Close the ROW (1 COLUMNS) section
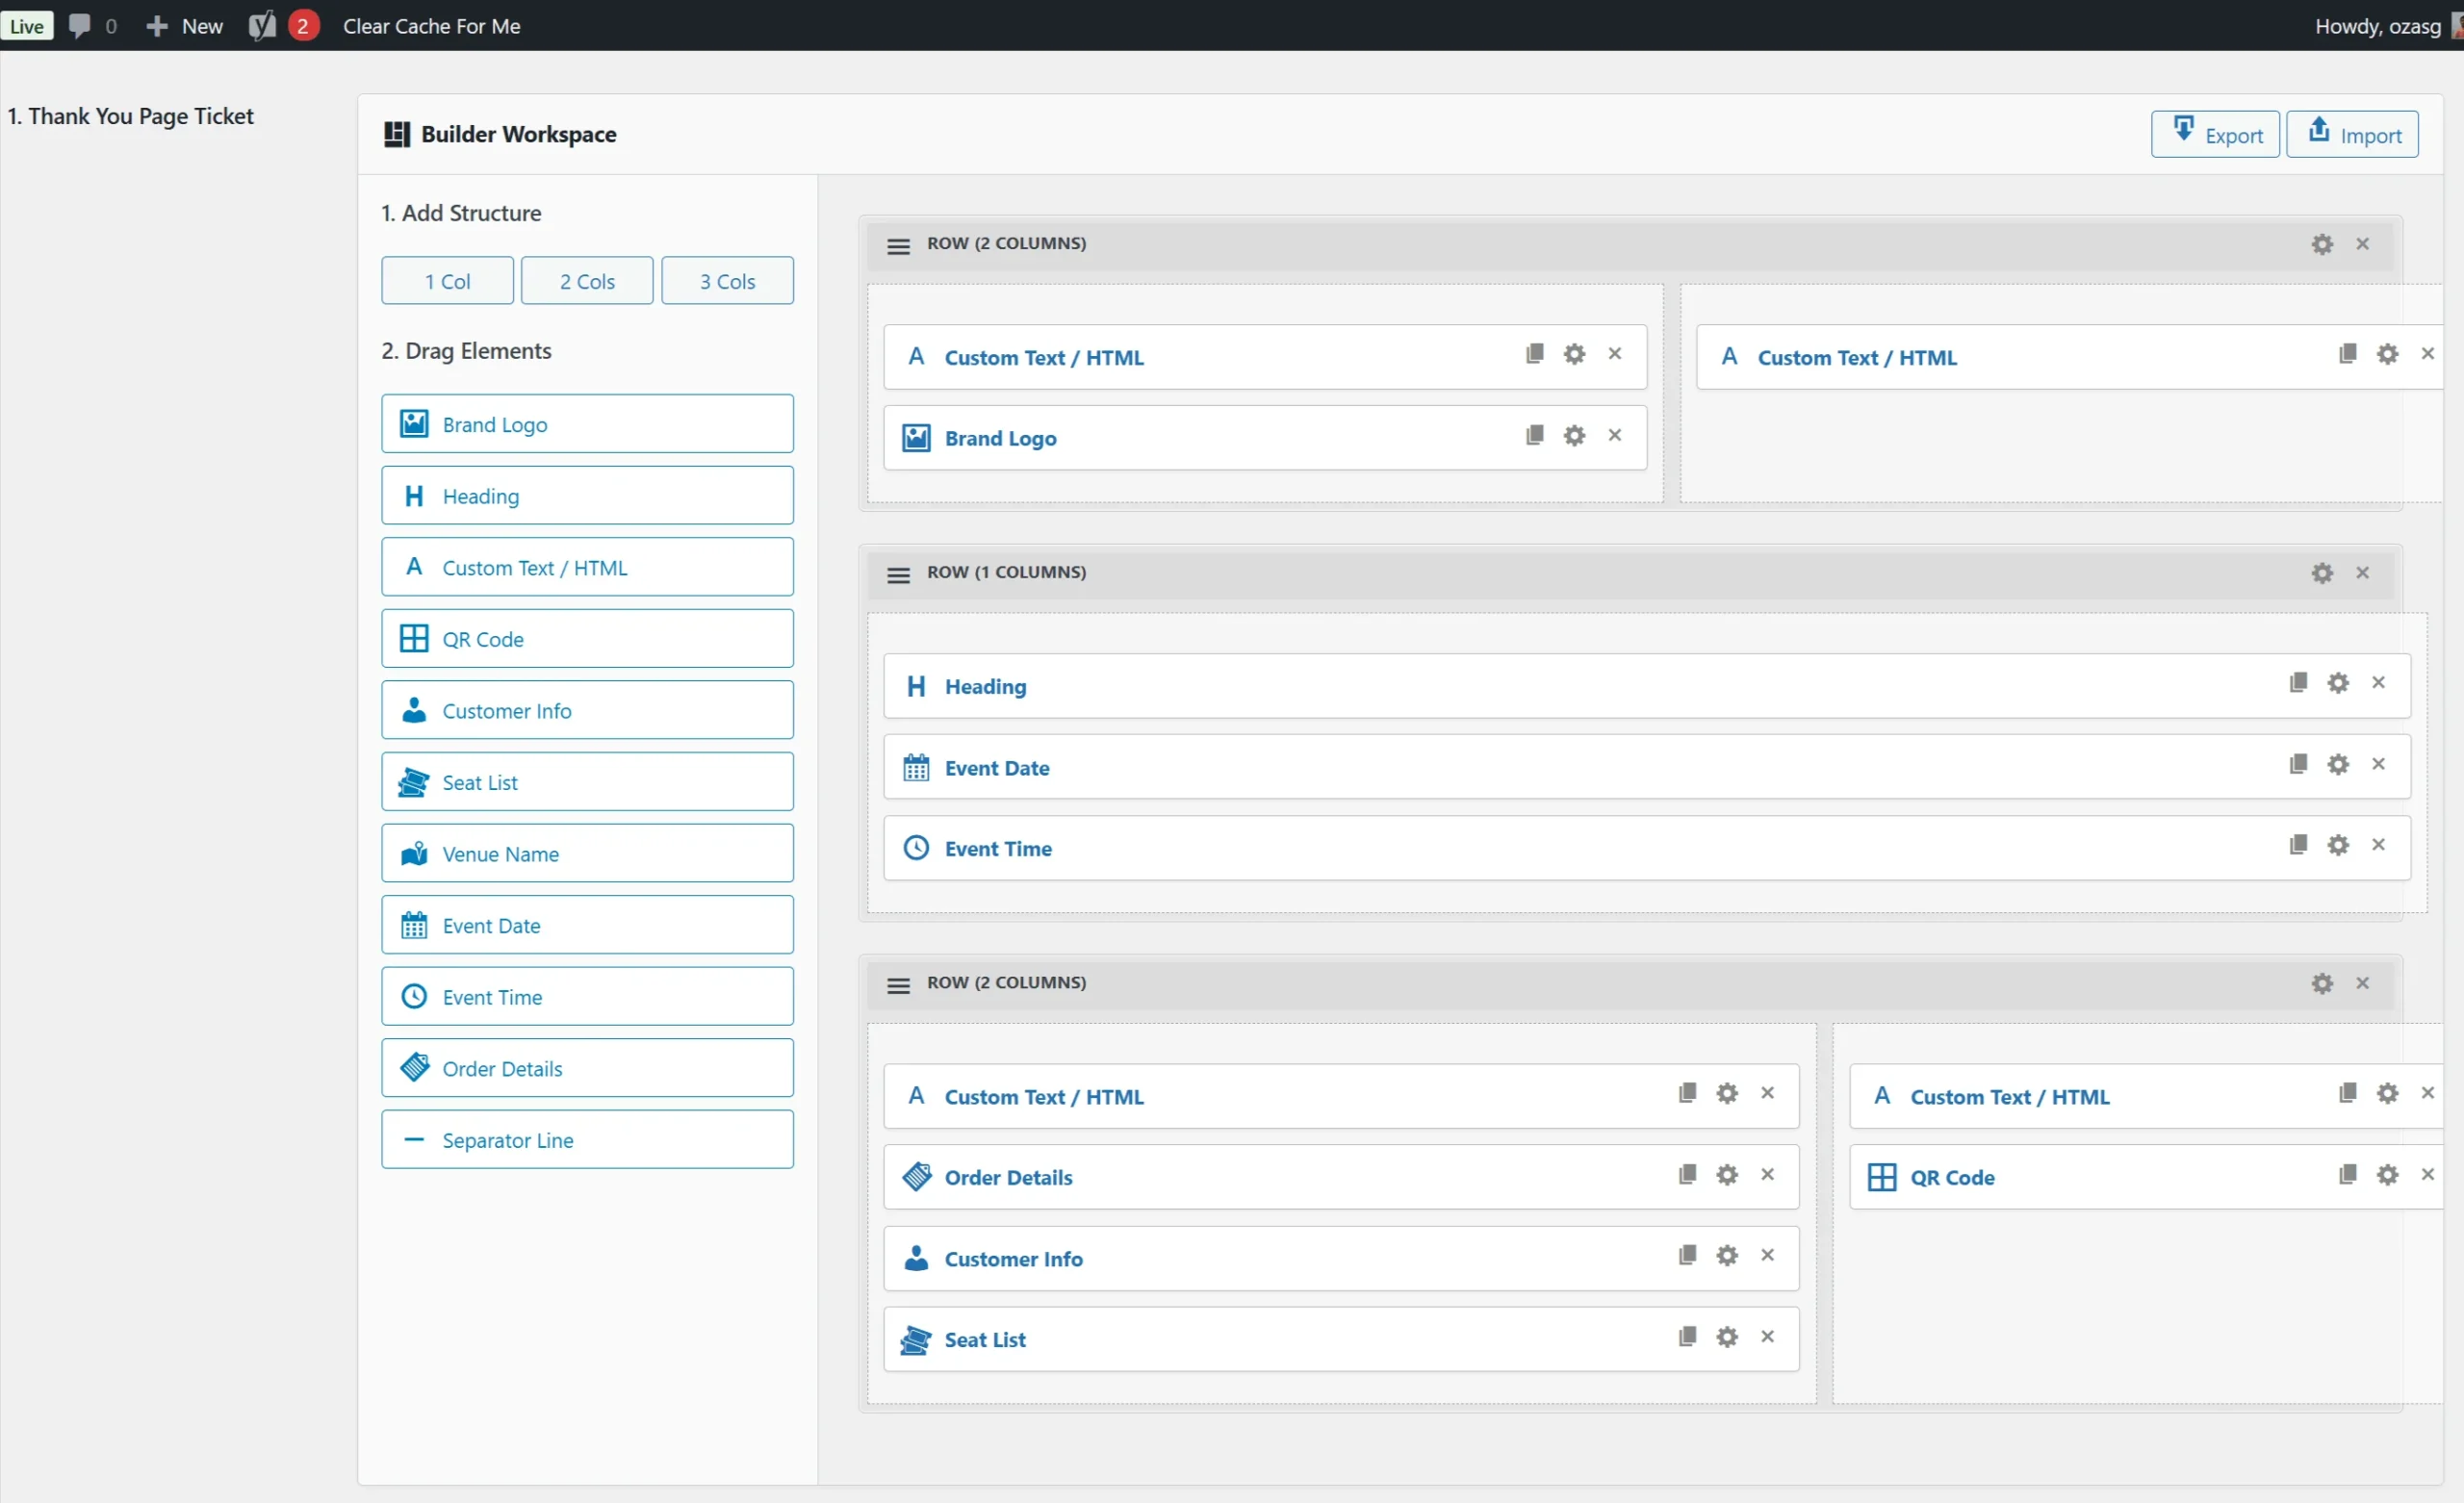Viewport: 2464px width, 1503px height. [2363, 573]
